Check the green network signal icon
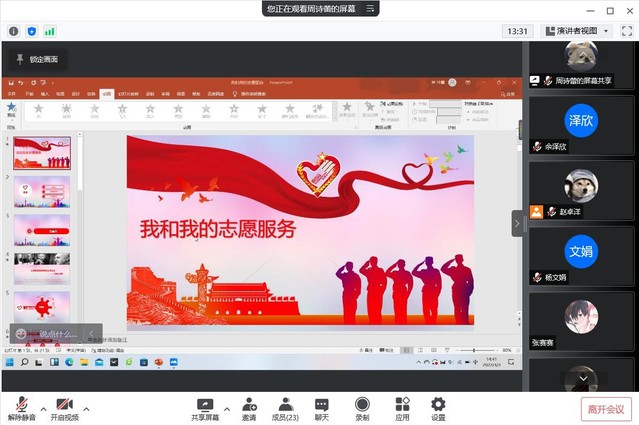639x425 pixels. pos(50,31)
